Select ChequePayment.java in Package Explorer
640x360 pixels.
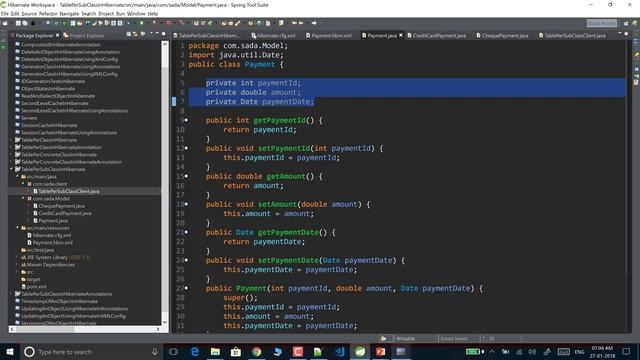point(62,206)
